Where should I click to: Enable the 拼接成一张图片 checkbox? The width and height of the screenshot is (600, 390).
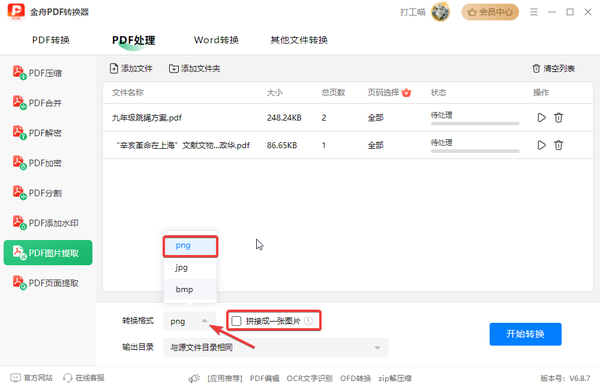pos(236,321)
